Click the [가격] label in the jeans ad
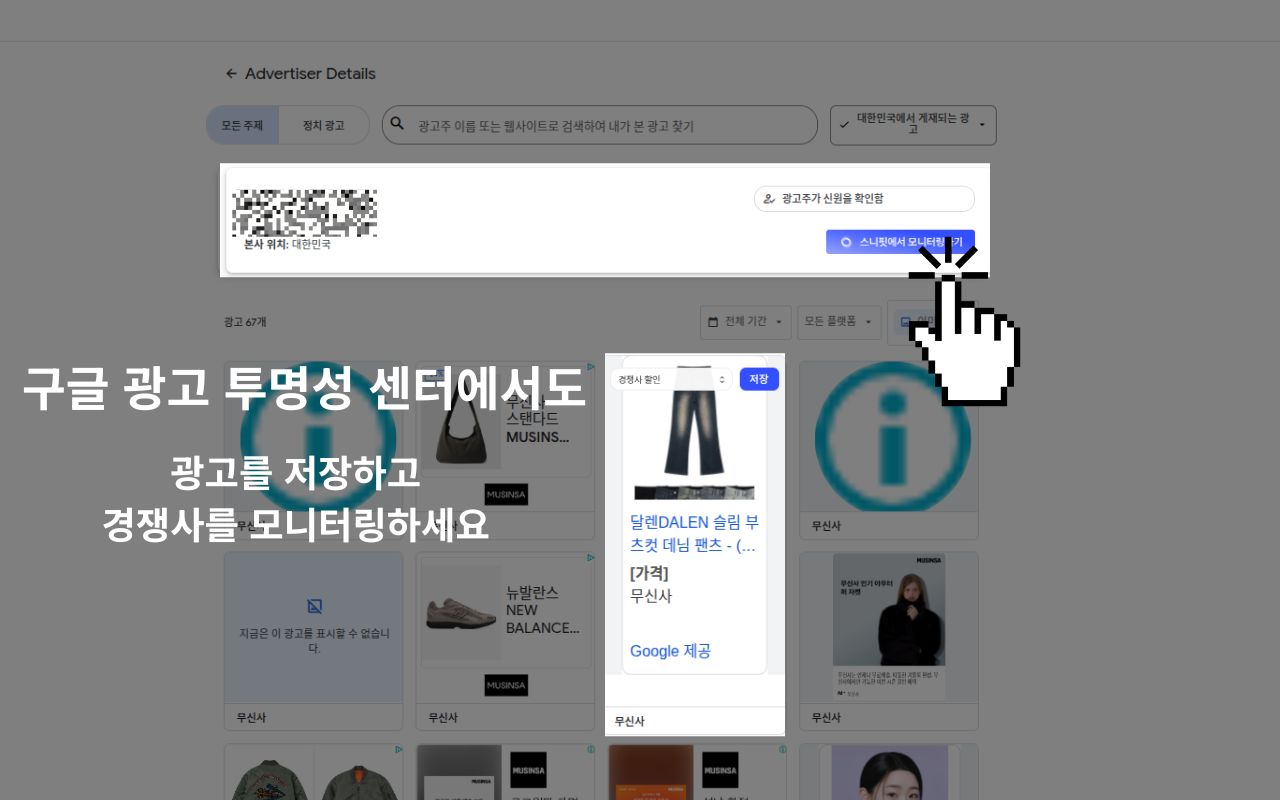Screen dimensions: 1280x800 (649, 573)
